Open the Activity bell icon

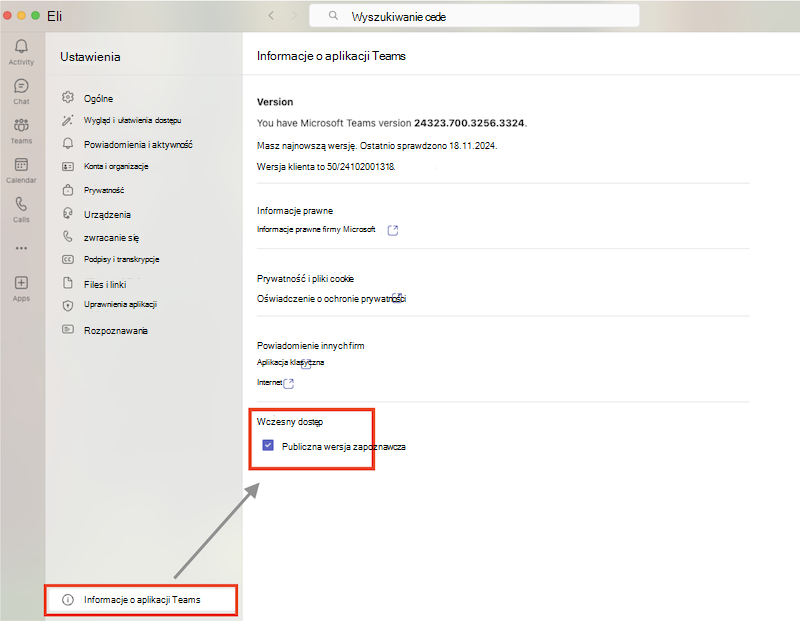click(21, 46)
